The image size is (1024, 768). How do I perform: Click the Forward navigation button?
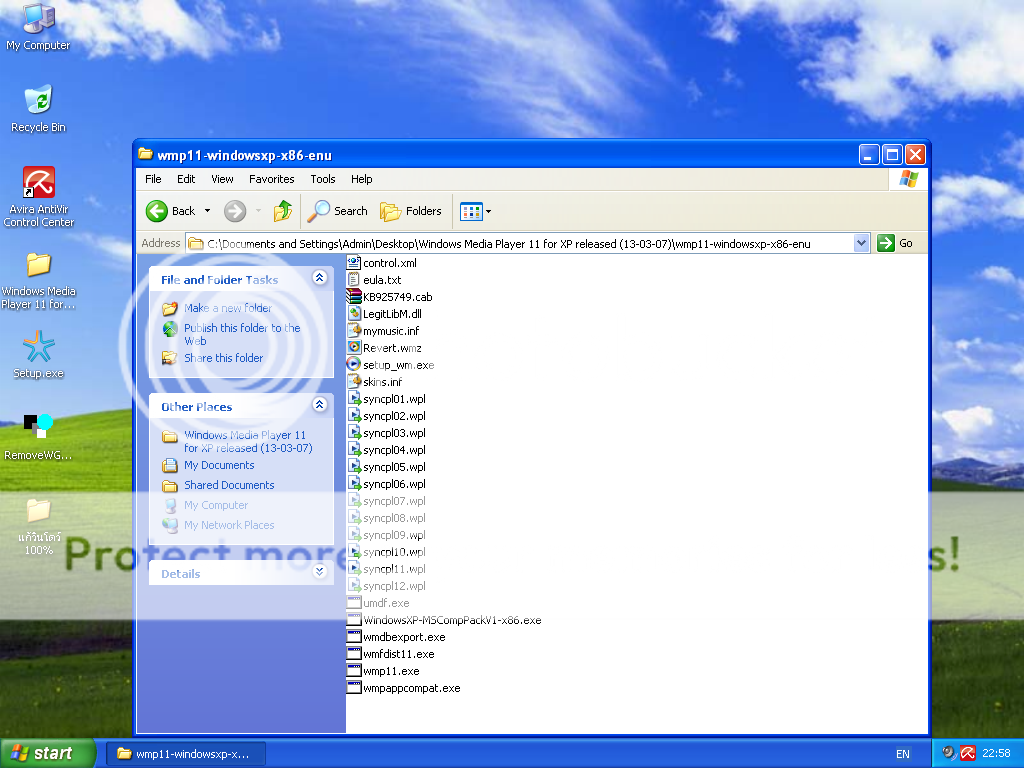[x=235, y=211]
